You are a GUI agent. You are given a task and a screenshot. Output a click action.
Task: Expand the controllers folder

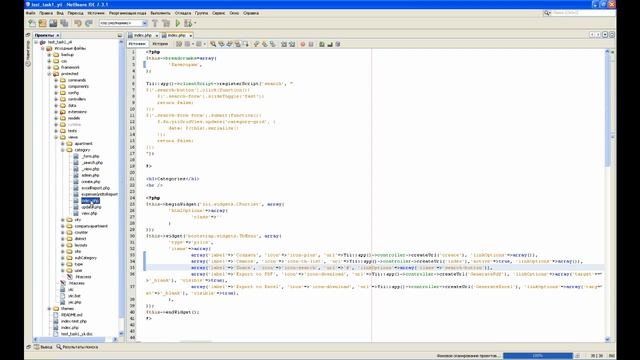coord(56,99)
